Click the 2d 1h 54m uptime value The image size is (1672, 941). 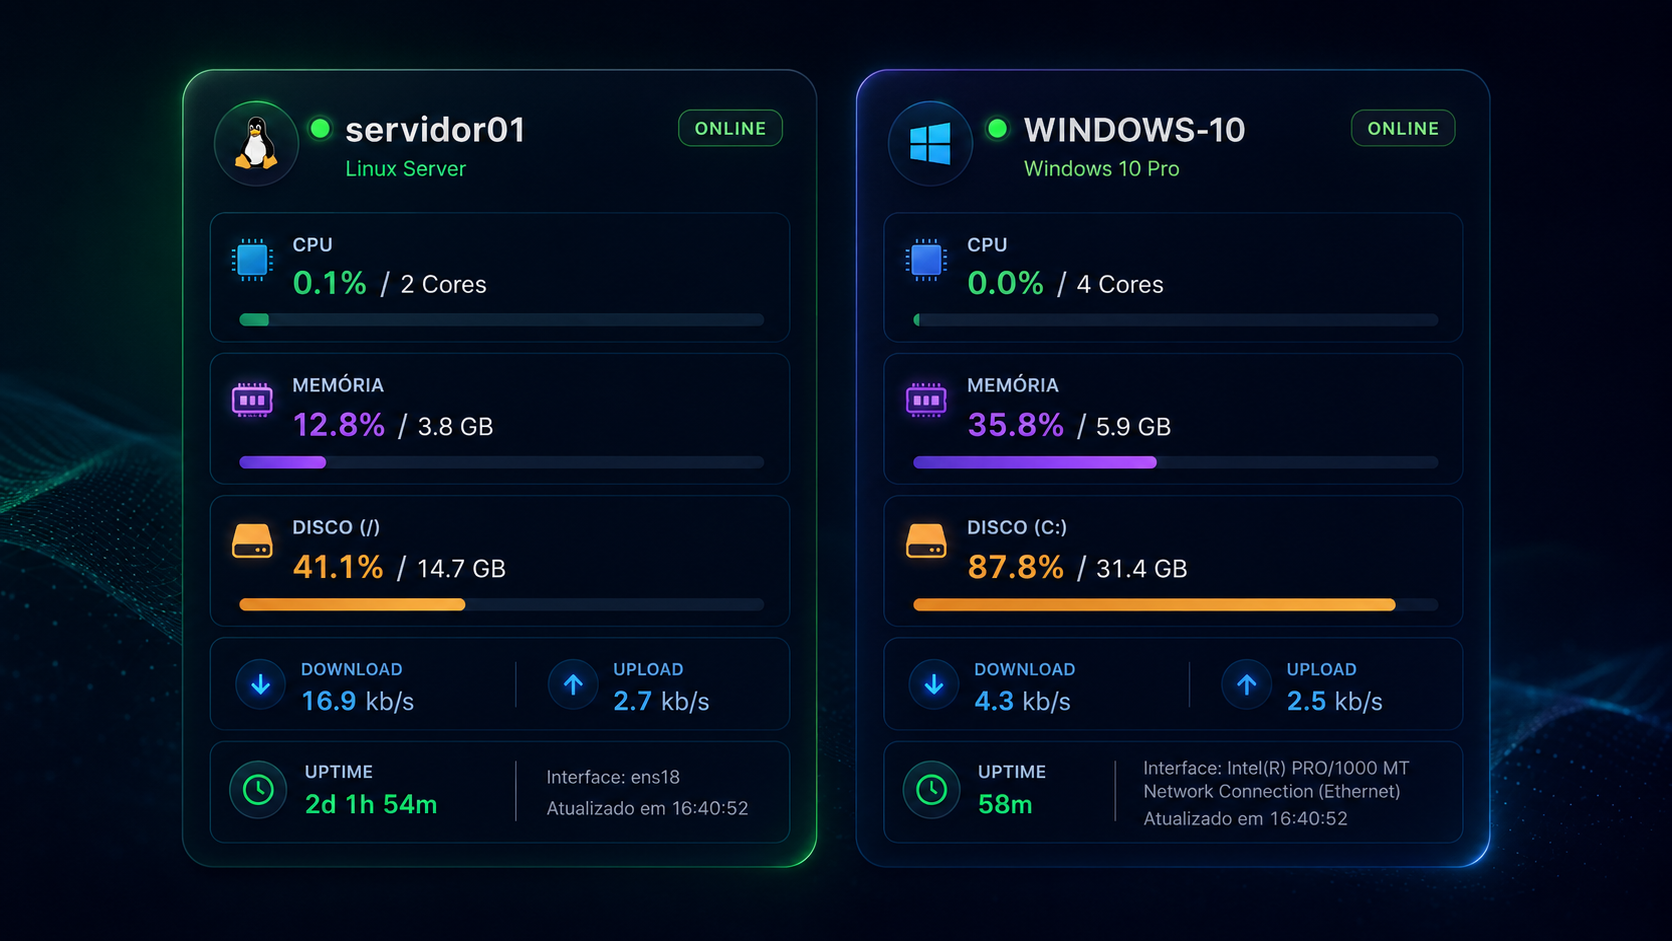(x=370, y=804)
